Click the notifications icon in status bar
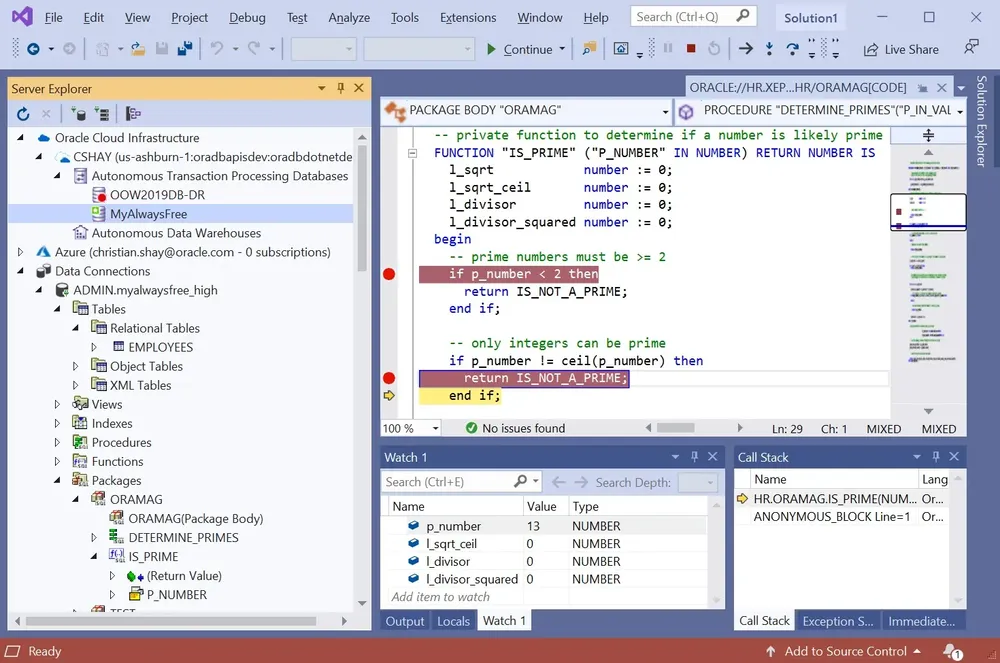 pyautogui.click(x=953, y=652)
